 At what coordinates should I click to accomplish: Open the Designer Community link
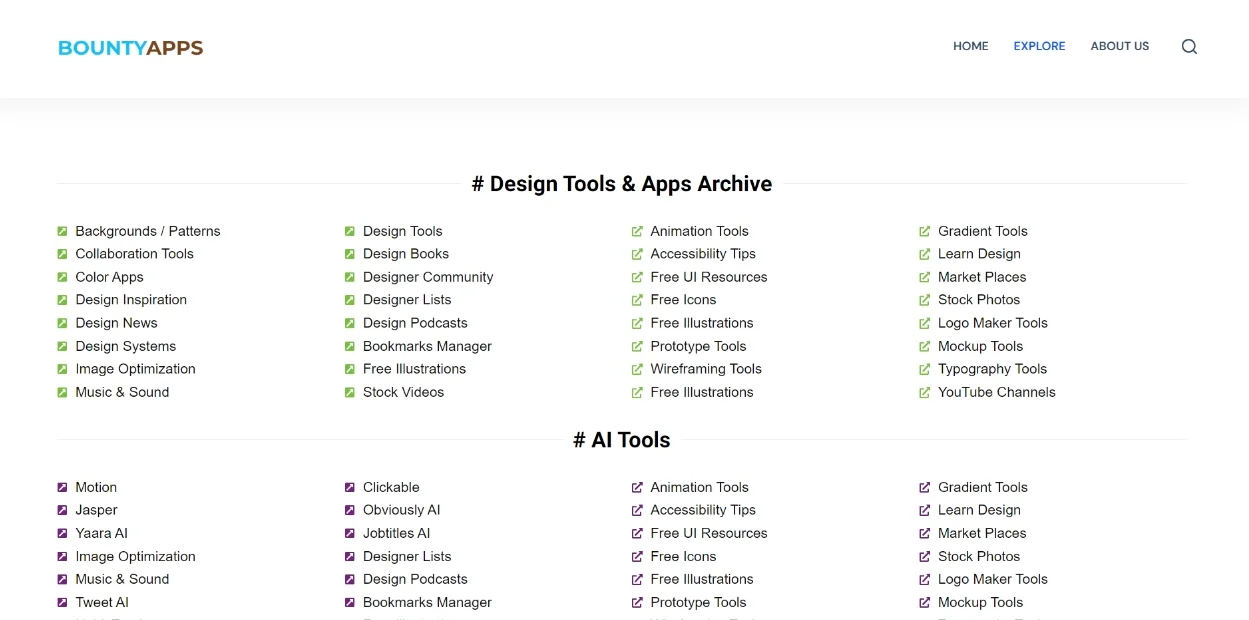tap(428, 277)
